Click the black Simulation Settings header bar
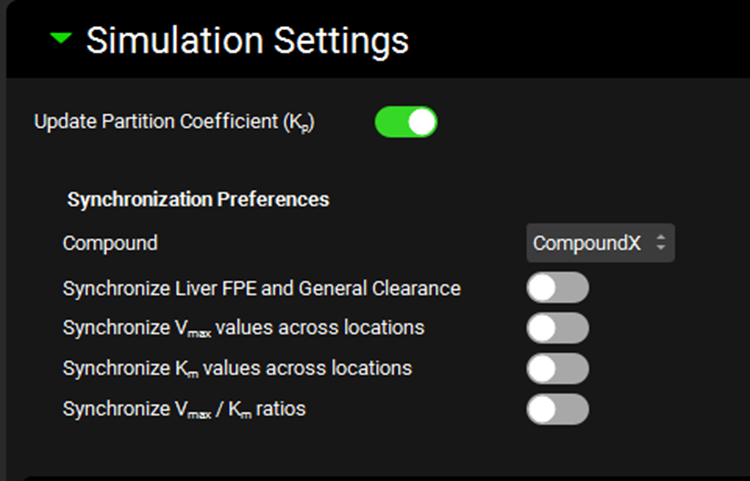 (580, 40)
